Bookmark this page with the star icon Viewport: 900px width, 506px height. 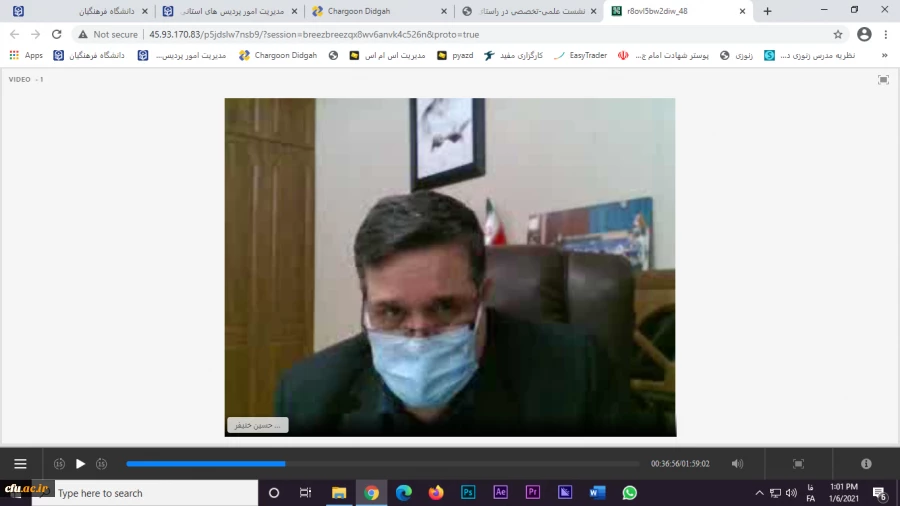click(x=838, y=34)
